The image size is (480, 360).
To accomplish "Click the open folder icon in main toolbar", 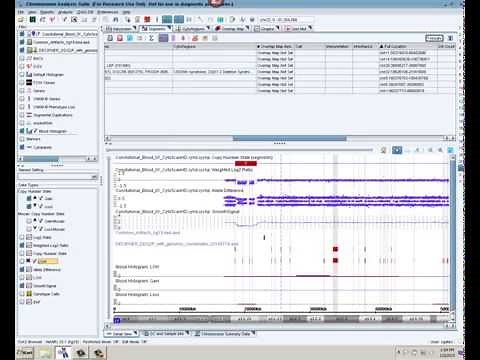I will [22, 20].
